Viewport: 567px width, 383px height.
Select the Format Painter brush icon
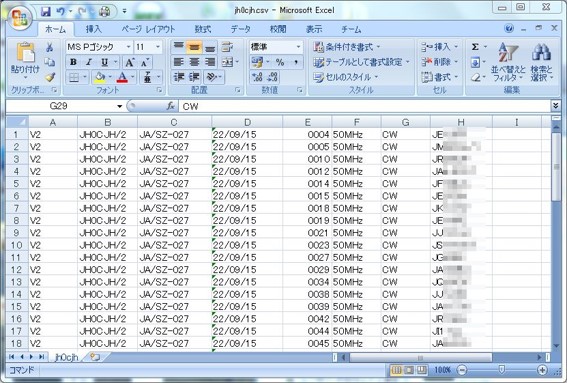50,77
